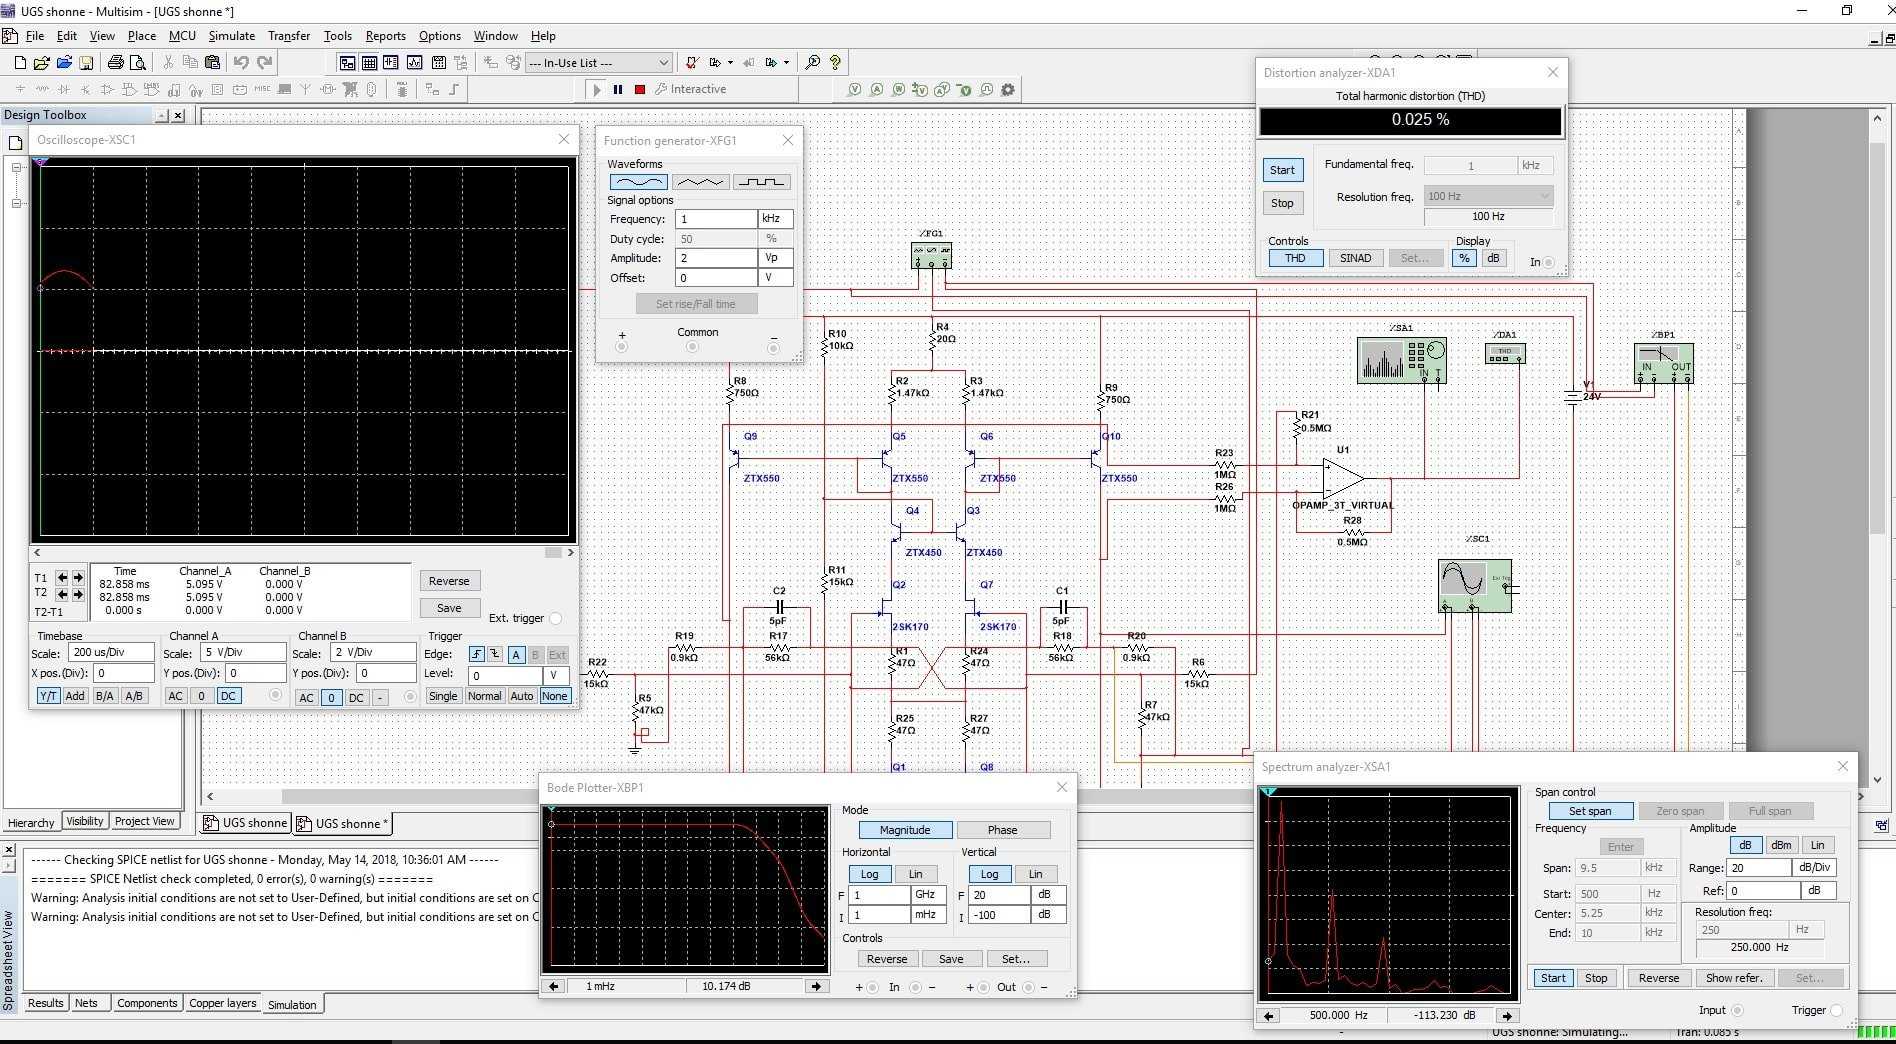Click the schematic vertical scrollbar thumb
Viewport: 1896px width, 1044px height.
pos(1877,339)
